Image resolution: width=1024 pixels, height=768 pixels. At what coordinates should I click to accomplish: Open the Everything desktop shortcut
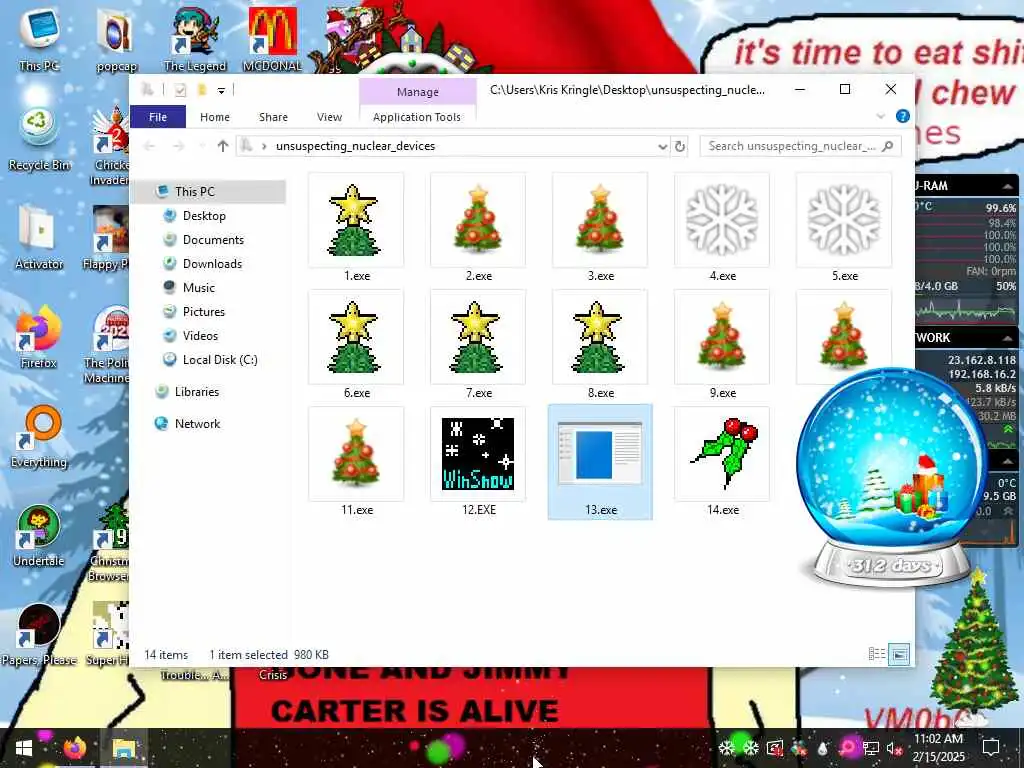pos(39,436)
